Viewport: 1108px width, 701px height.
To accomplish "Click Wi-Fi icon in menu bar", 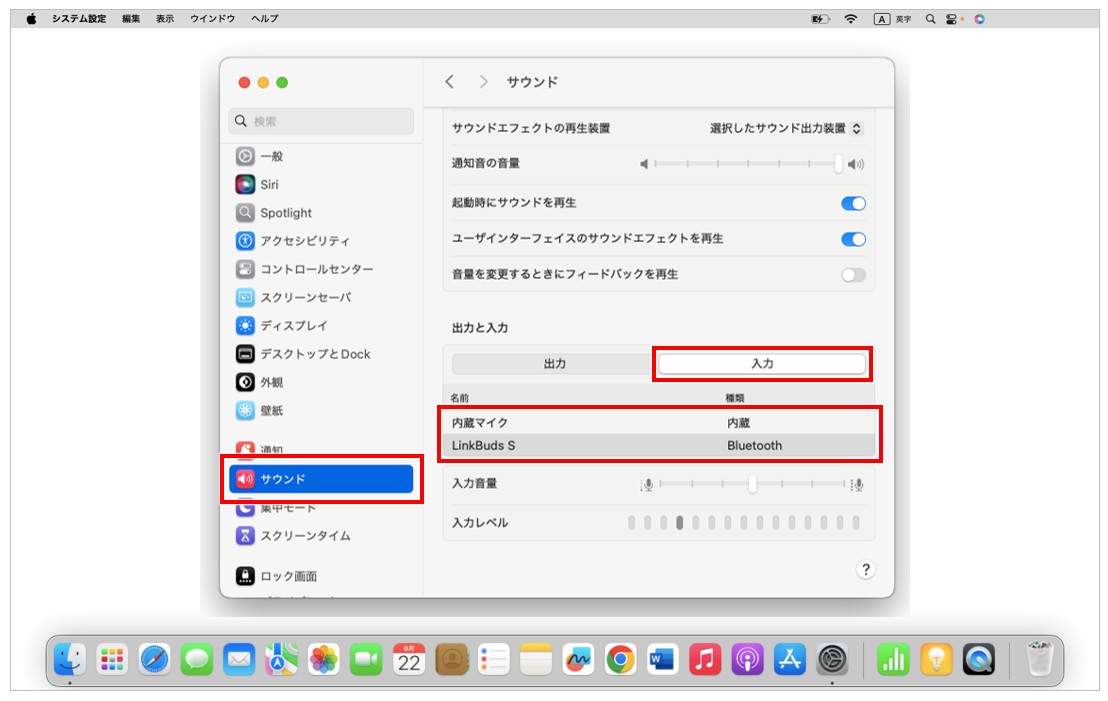I will tap(851, 19).
